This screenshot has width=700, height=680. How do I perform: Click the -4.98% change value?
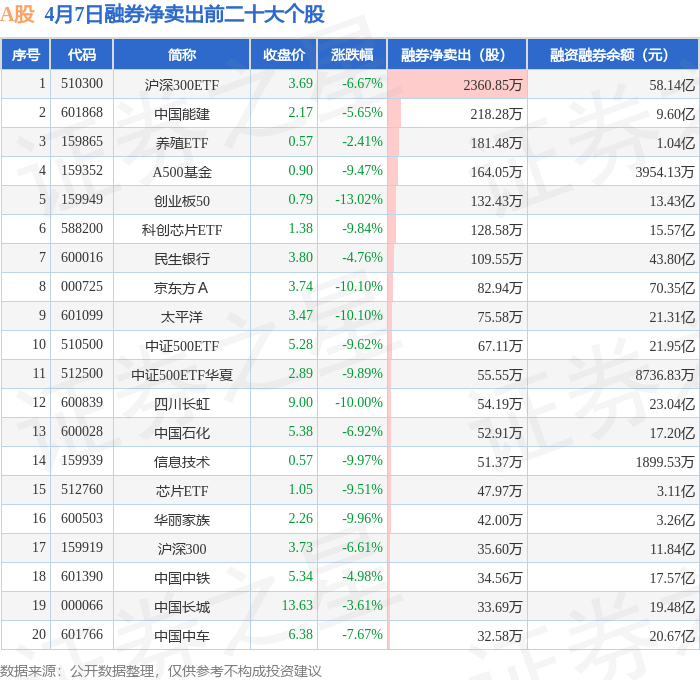[362, 576]
